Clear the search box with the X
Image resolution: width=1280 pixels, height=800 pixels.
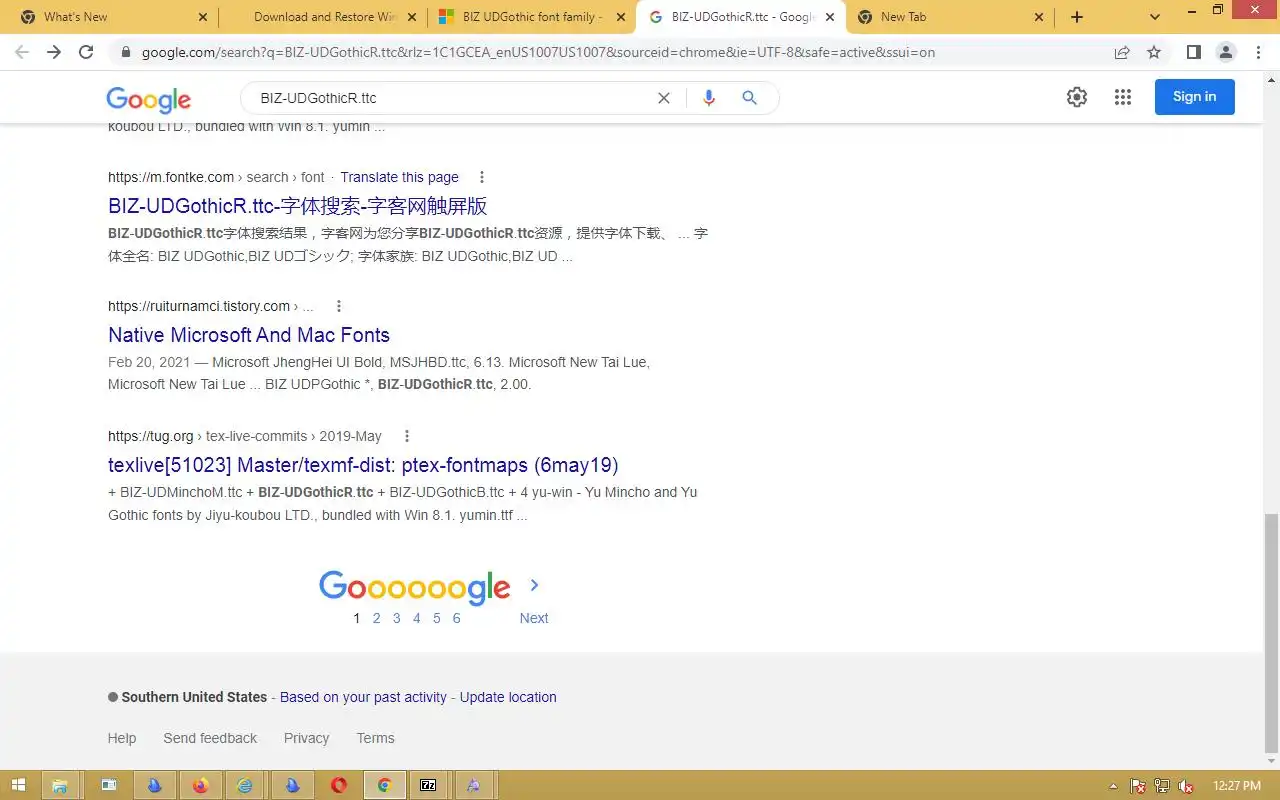[x=663, y=98]
